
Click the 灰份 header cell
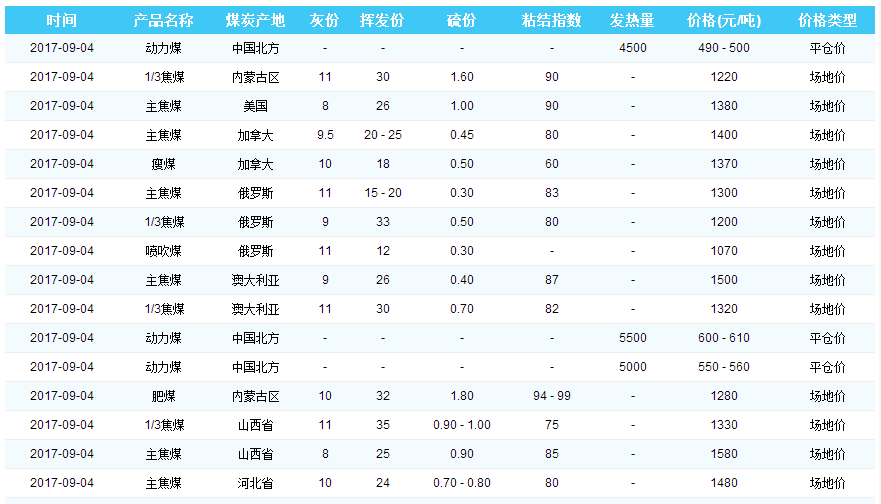(325, 21)
